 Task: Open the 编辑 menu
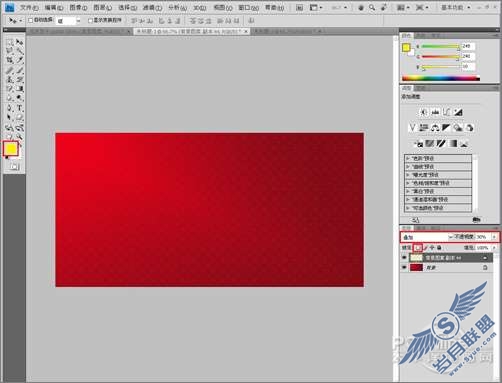(53, 7)
